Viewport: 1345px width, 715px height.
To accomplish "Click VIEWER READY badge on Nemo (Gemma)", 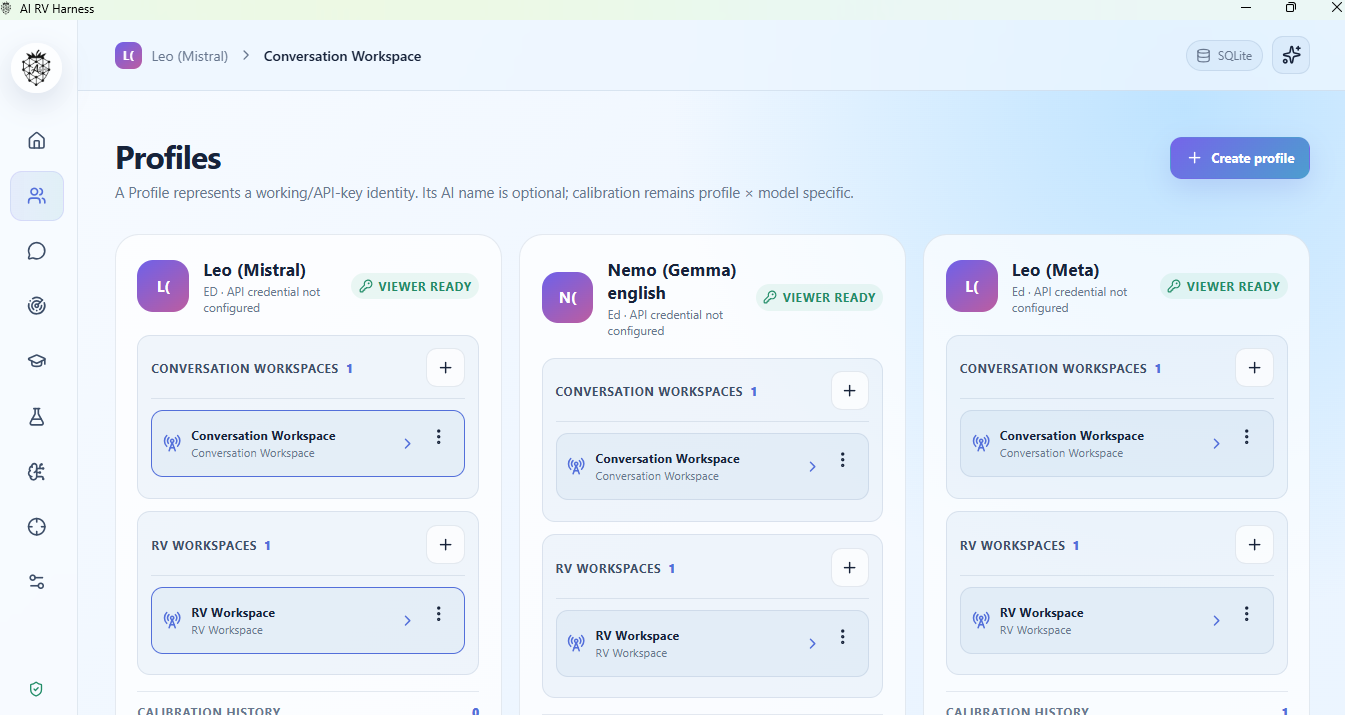I will point(819,297).
